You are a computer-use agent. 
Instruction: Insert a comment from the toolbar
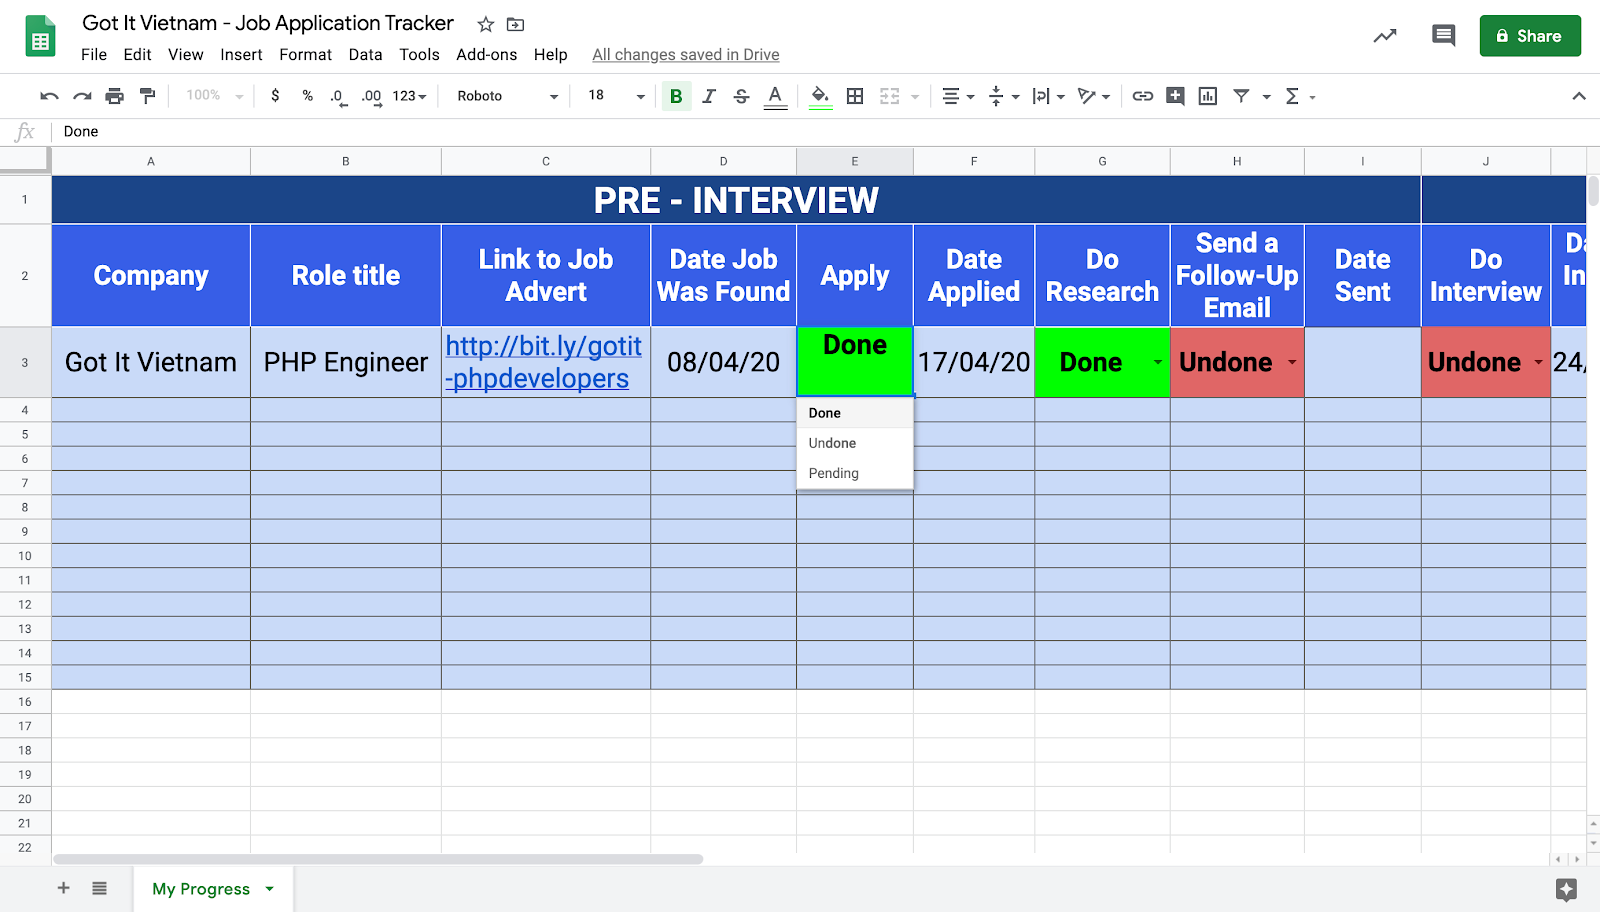1176,96
